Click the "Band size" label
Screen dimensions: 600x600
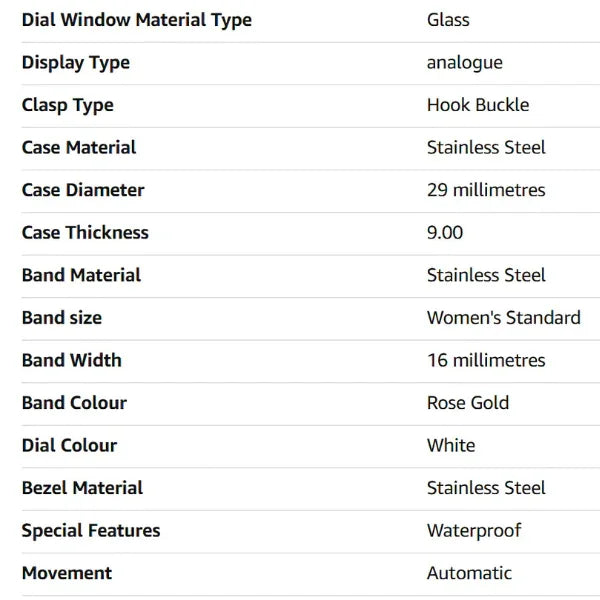pyautogui.click(x=62, y=318)
